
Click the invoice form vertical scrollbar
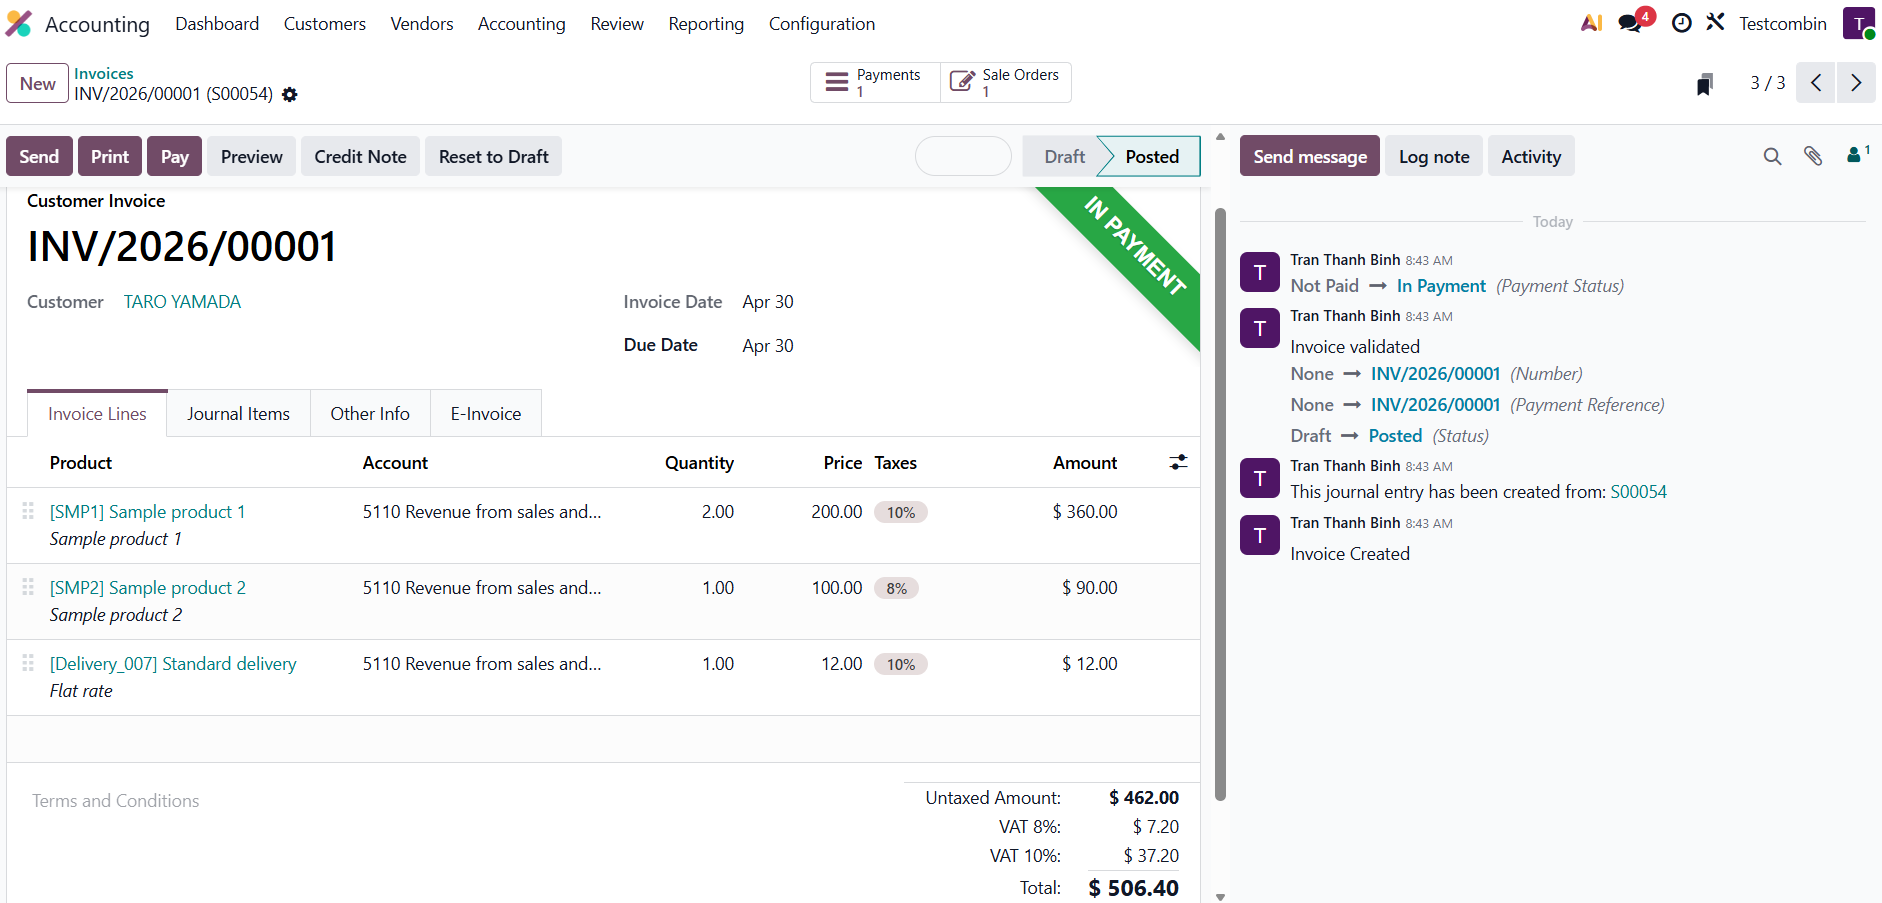tap(1220, 500)
